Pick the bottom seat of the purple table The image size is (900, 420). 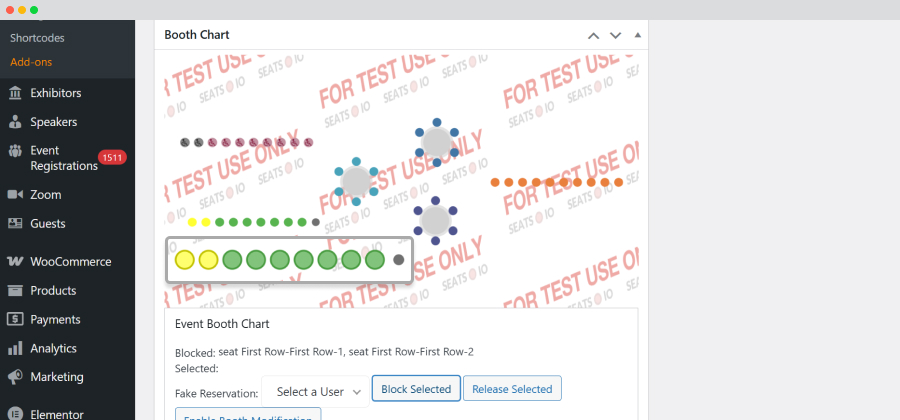click(435, 241)
